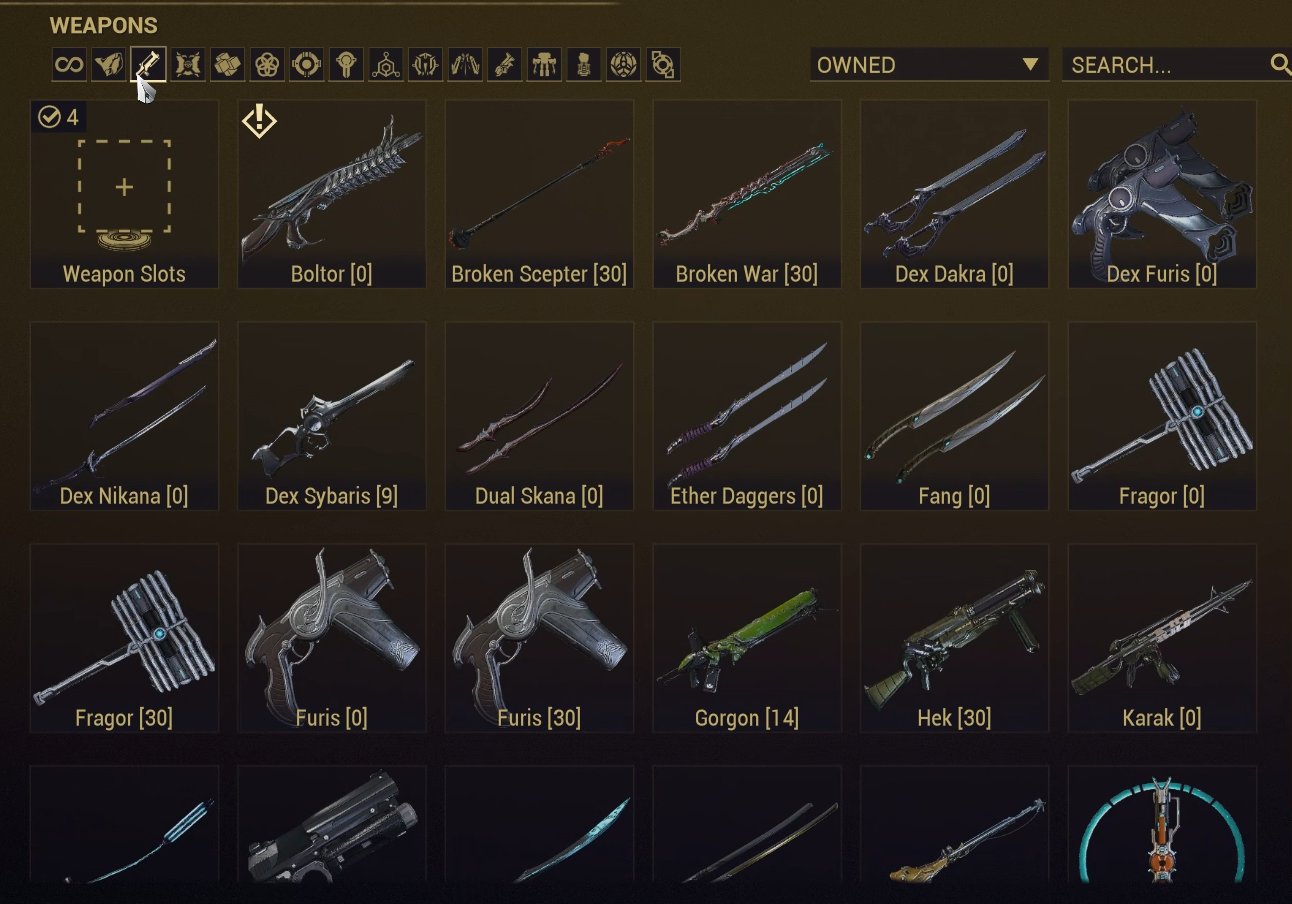
Task: Expand the OWNED filter dropdown
Action: pos(929,65)
